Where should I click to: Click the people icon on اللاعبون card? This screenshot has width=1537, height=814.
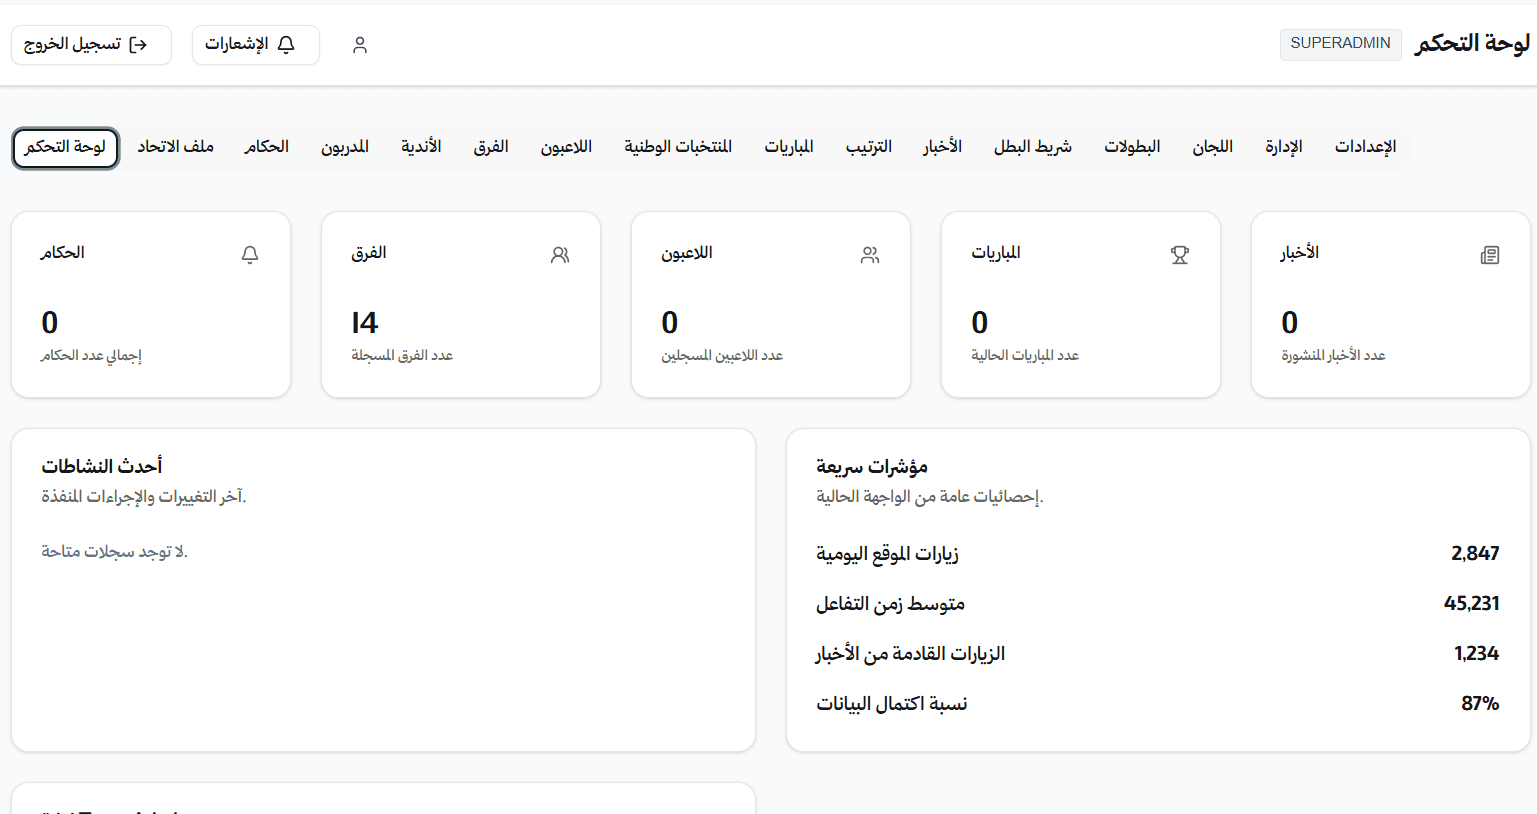click(x=870, y=255)
